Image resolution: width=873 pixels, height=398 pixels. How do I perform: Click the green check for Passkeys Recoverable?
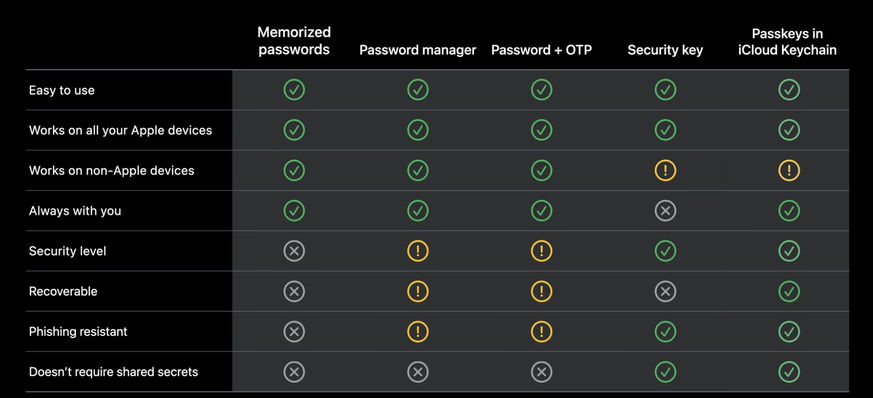click(x=789, y=291)
